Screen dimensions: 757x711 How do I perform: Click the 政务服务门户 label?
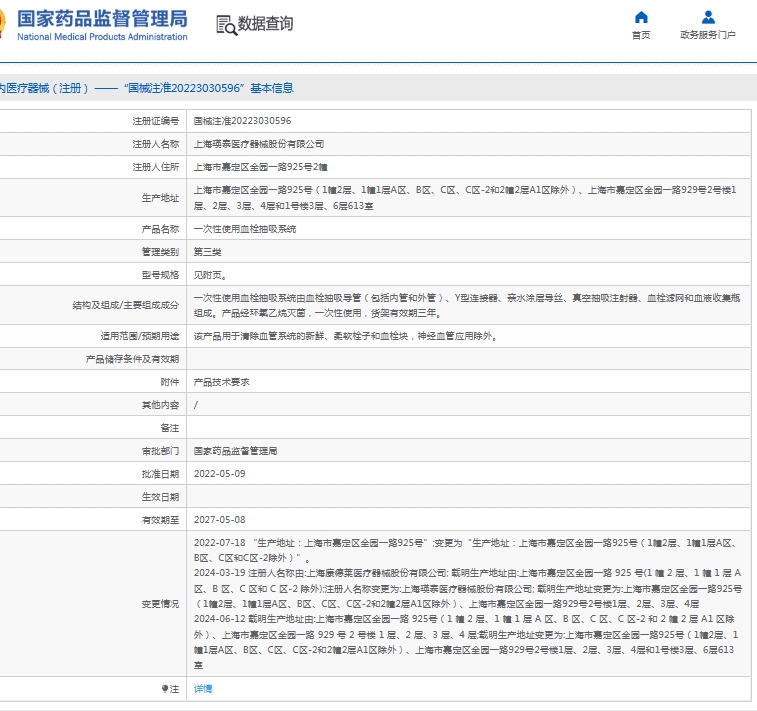coord(708,35)
